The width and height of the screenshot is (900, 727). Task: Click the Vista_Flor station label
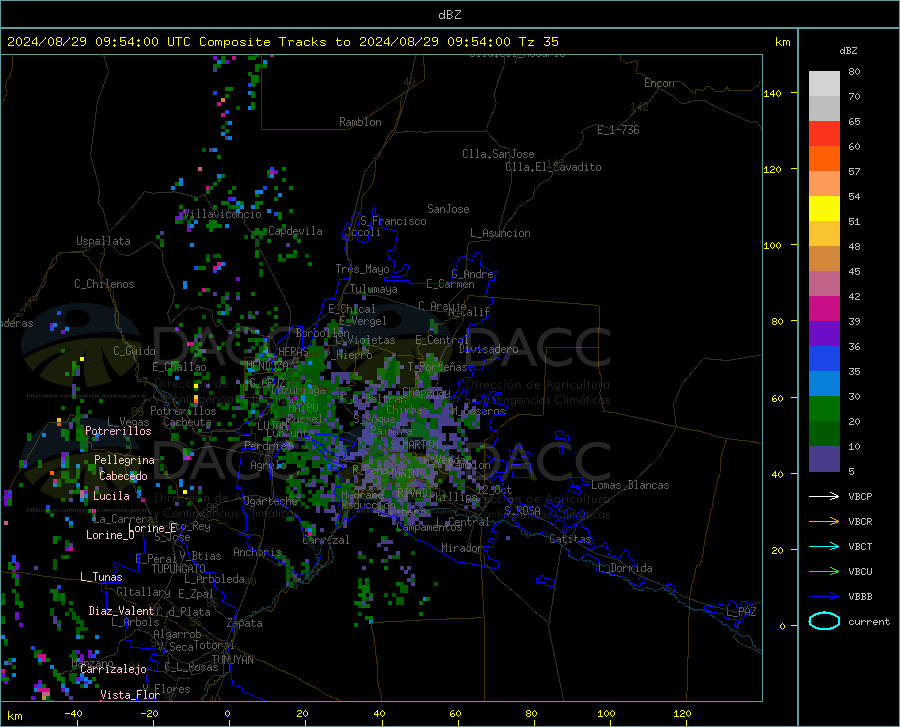point(130,695)
